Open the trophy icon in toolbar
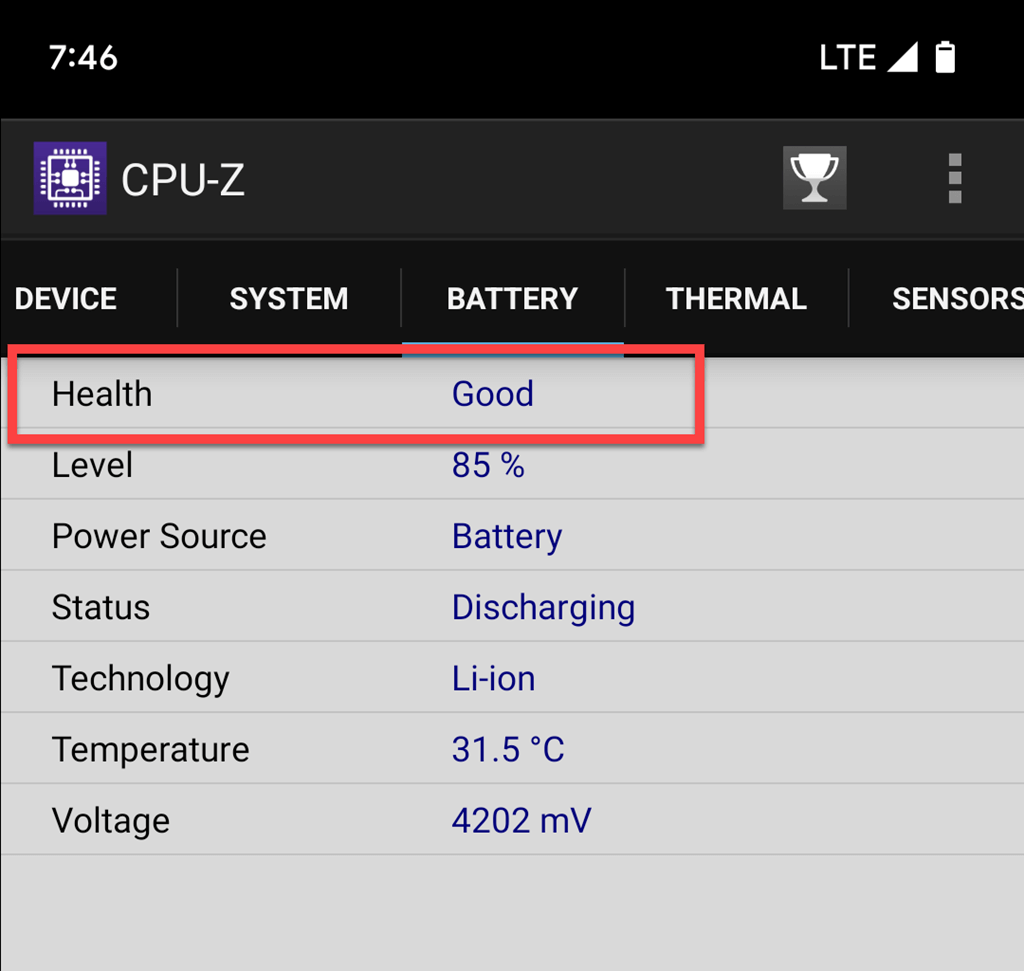The image size is (1024, 971). click(x=814, y=179)
